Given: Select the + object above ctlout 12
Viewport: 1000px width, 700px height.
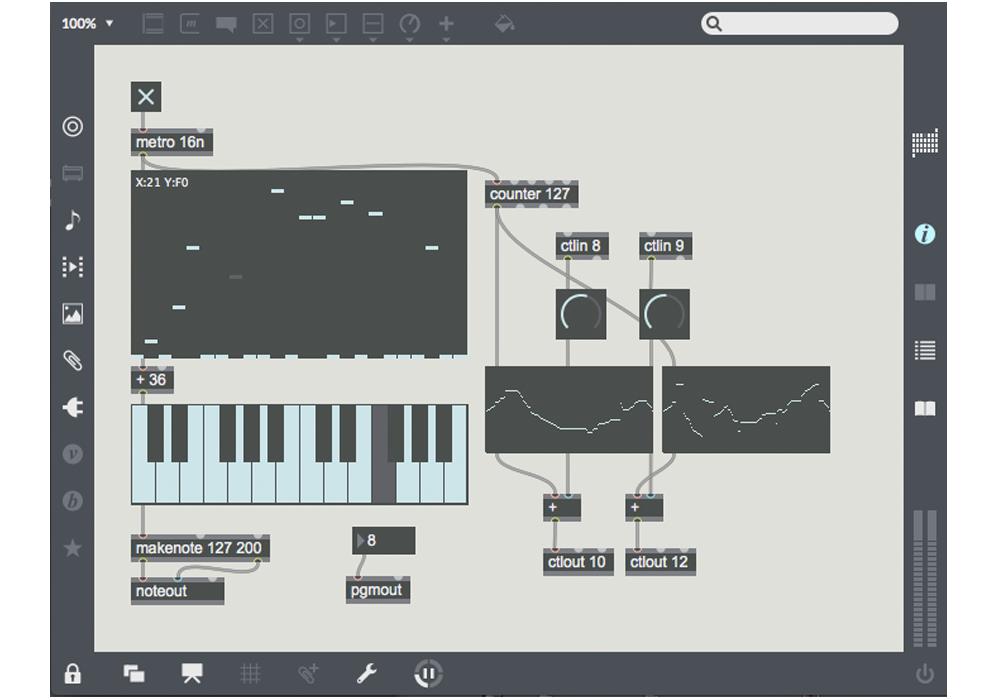Looking at the screenshot, I should [644, 507].
